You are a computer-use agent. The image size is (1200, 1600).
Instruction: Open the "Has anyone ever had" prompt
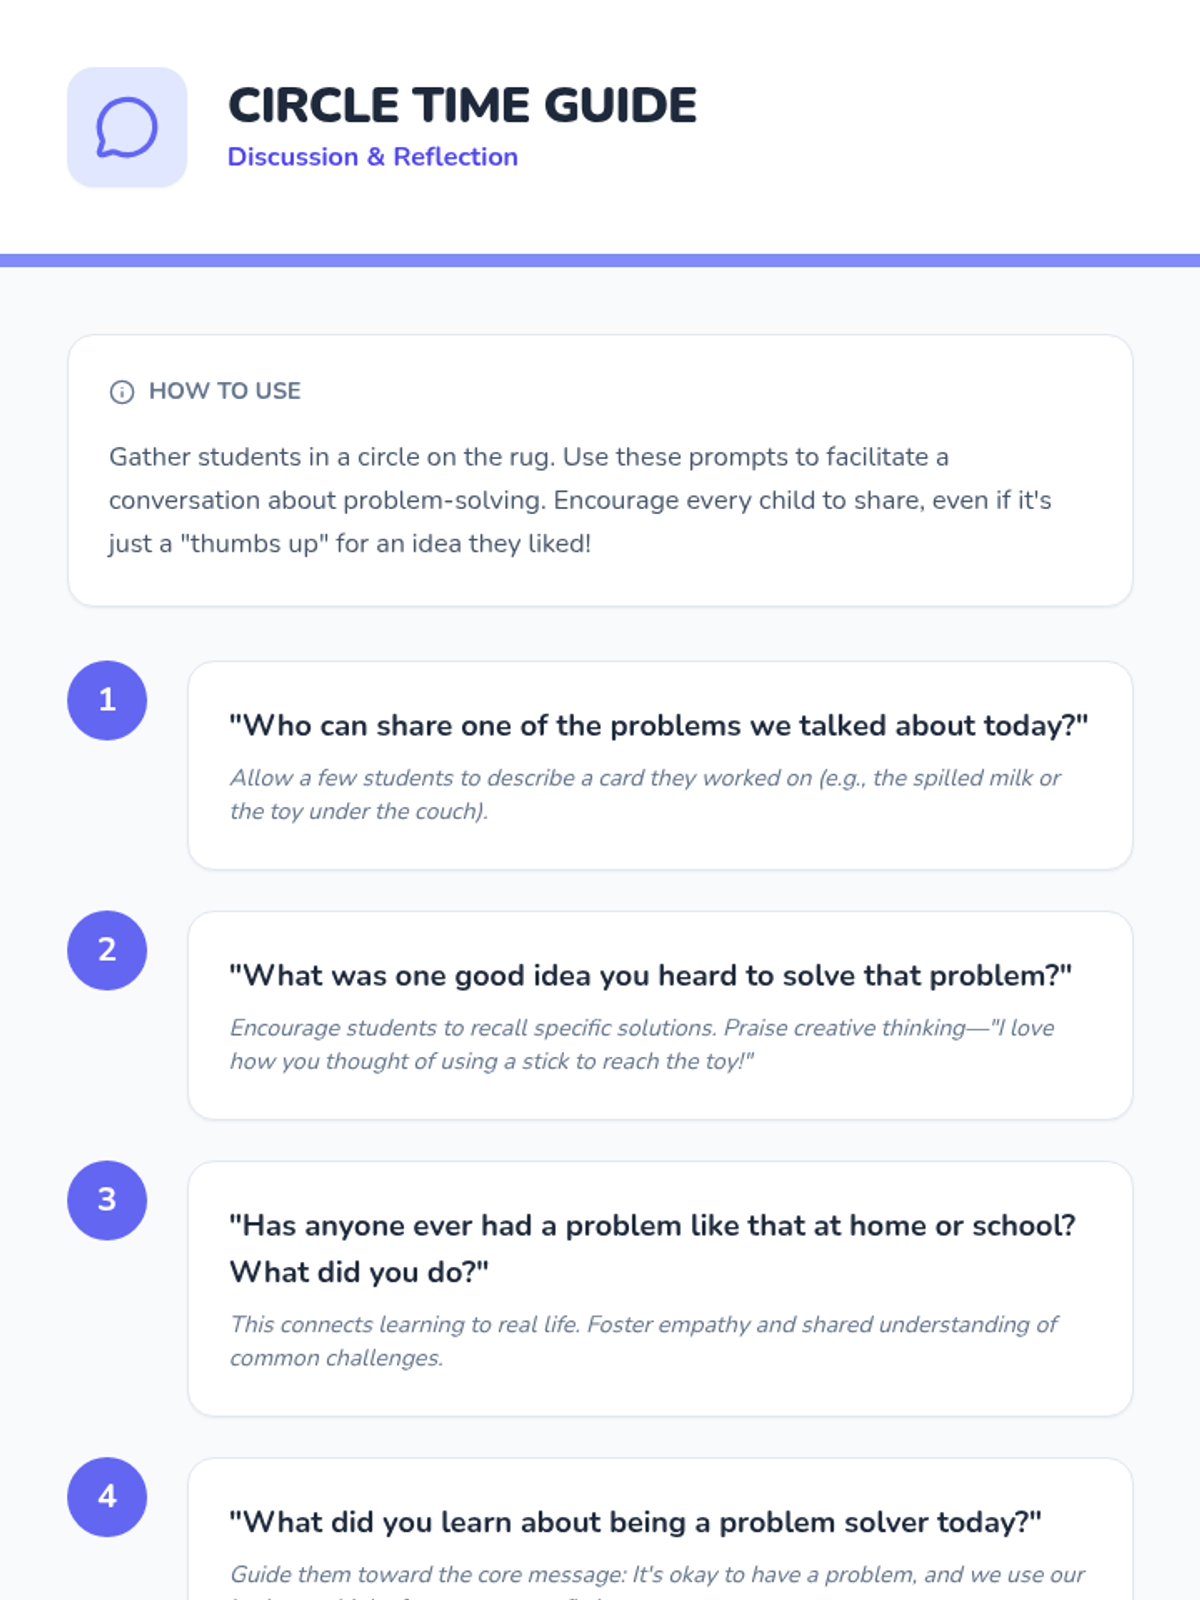[660, 1288]
